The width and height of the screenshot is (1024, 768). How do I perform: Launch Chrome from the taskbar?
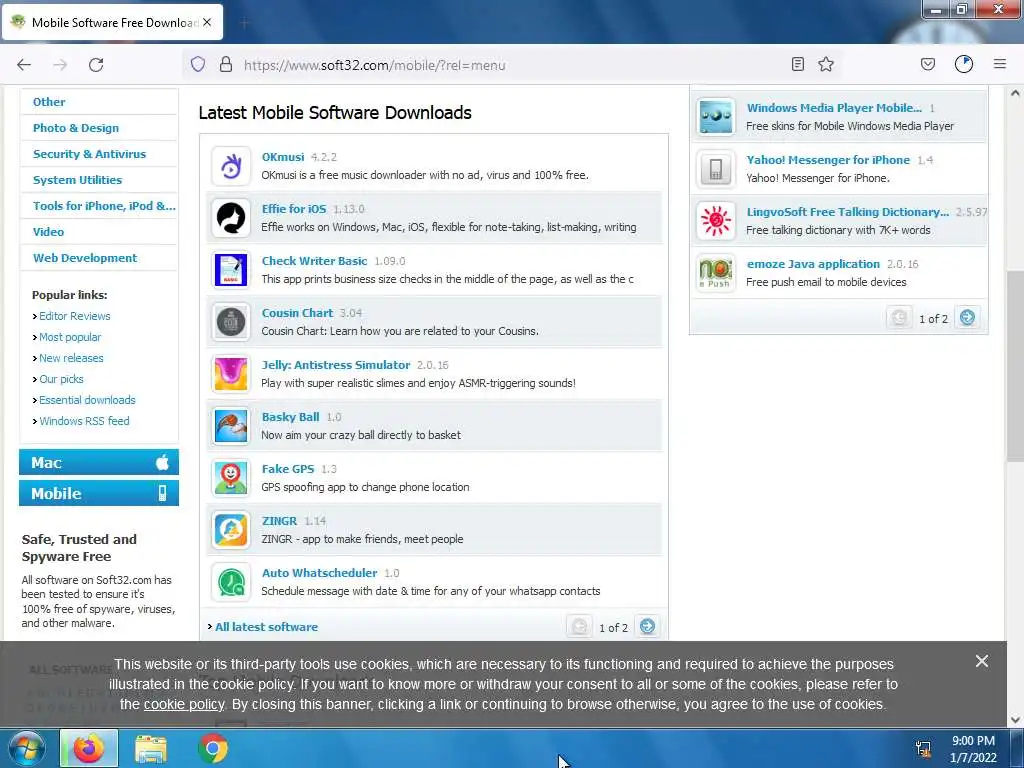point(213,748)
